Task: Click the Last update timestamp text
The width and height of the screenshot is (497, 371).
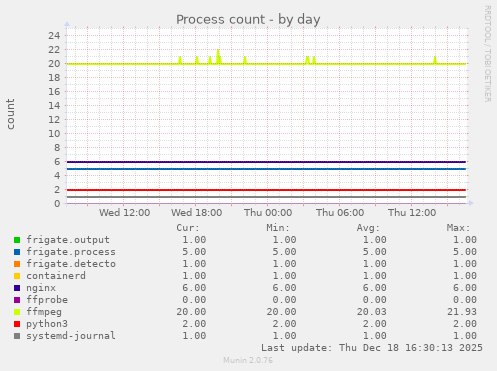Action: (x=372, y=348)
